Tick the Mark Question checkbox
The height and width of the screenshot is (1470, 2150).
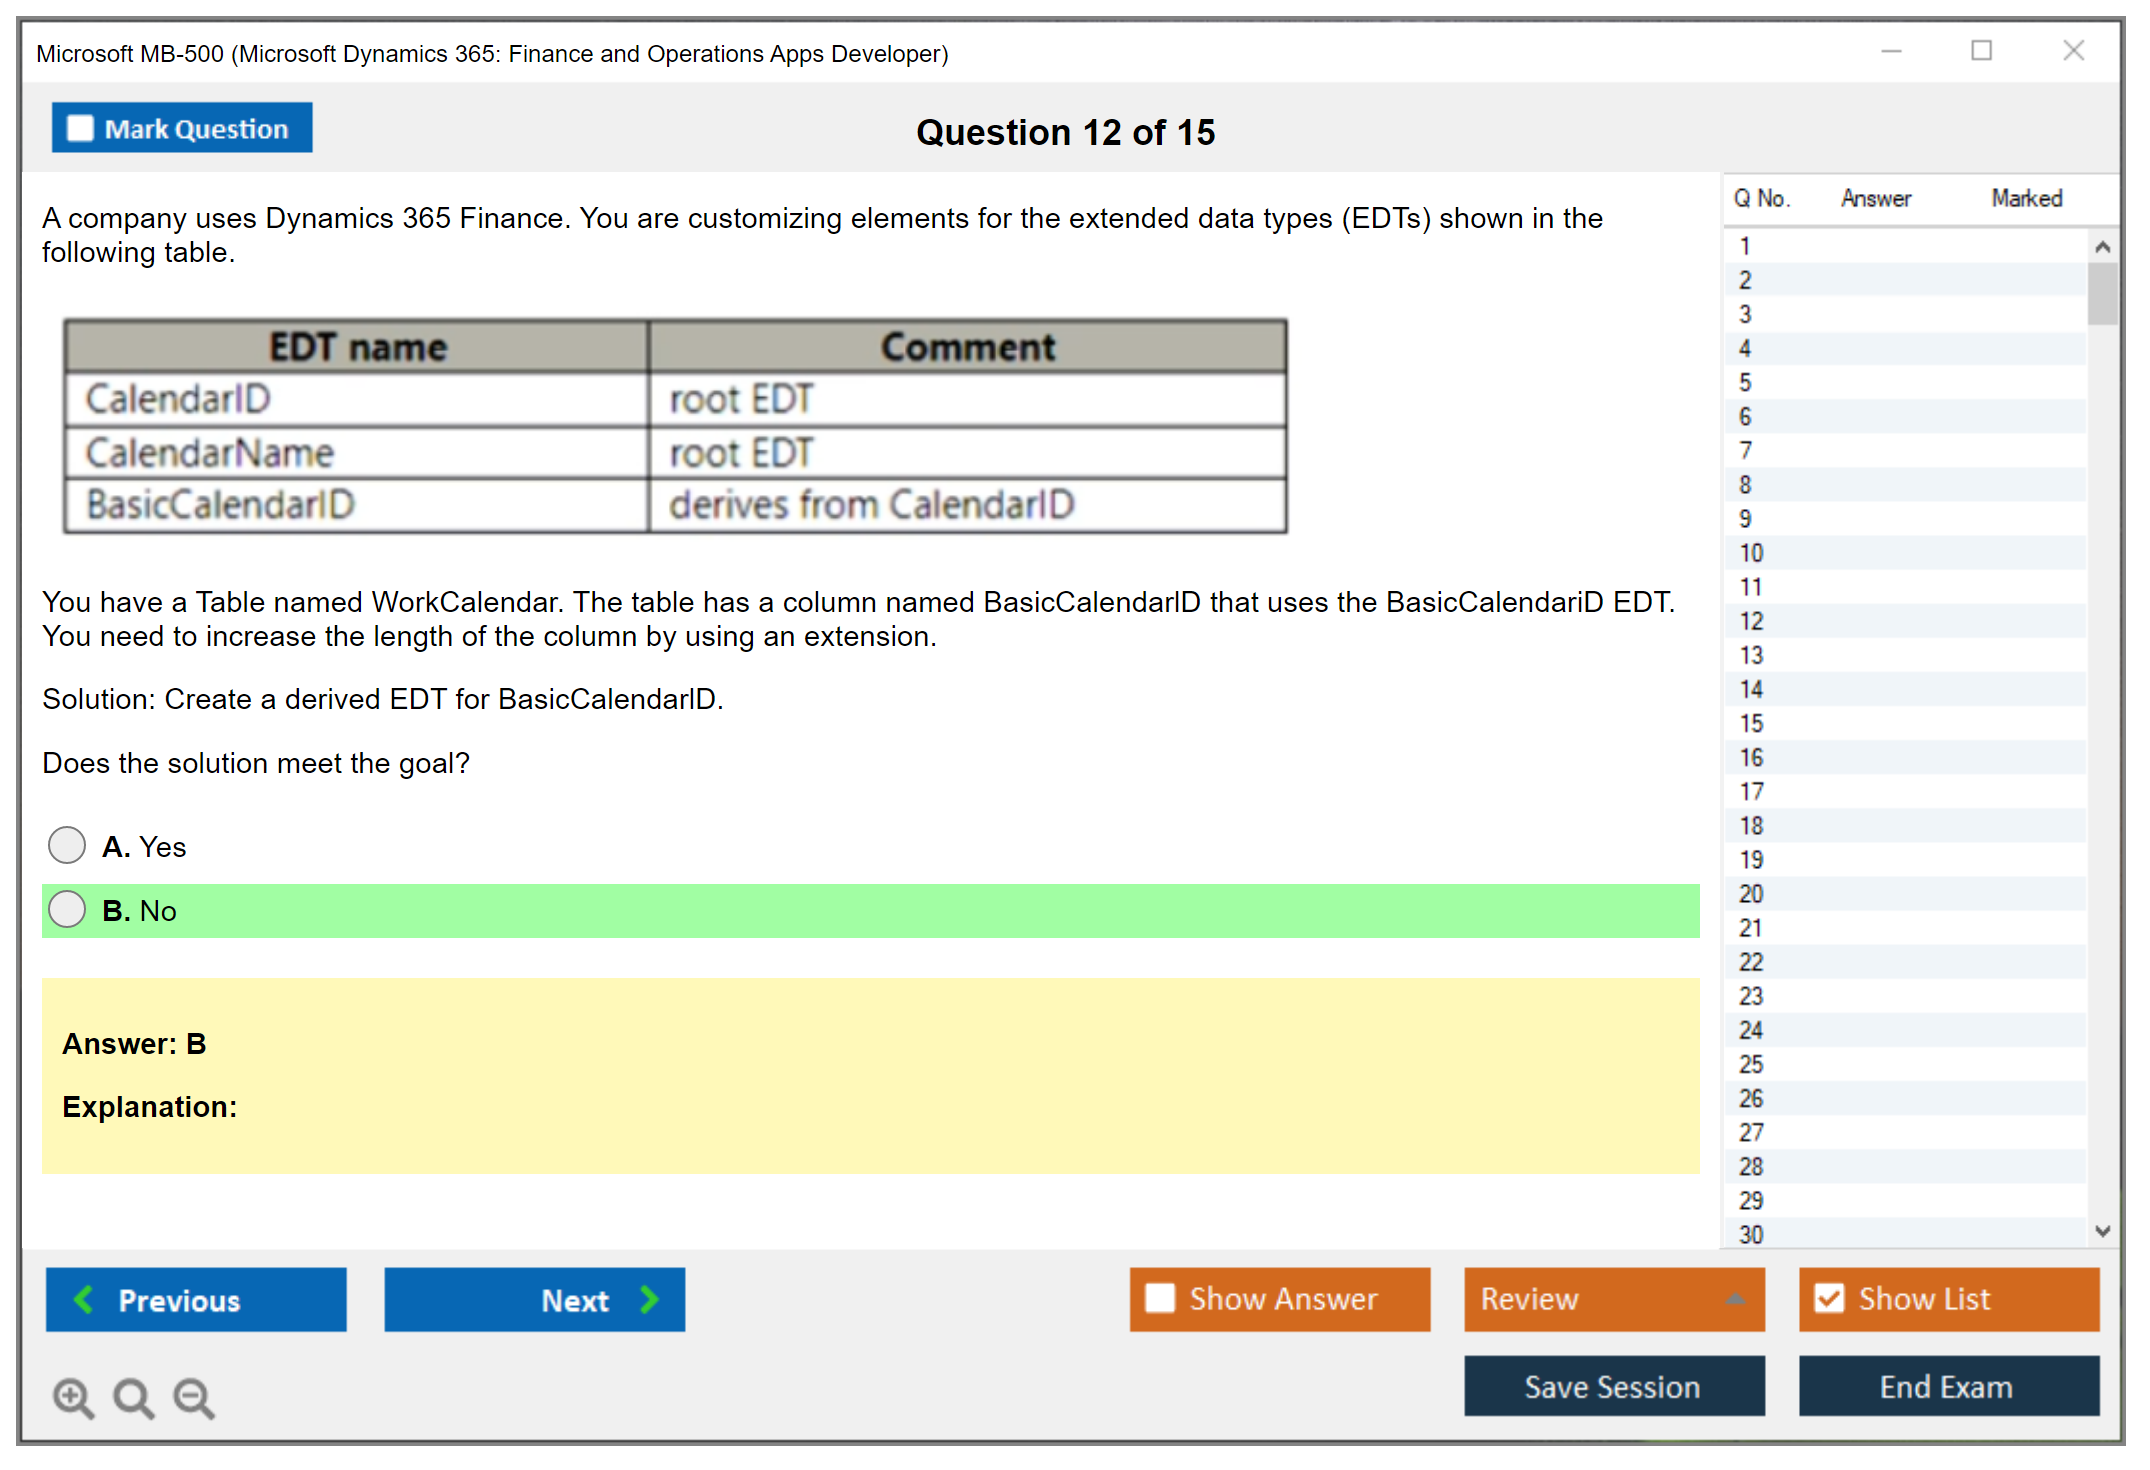pos(80,128)
